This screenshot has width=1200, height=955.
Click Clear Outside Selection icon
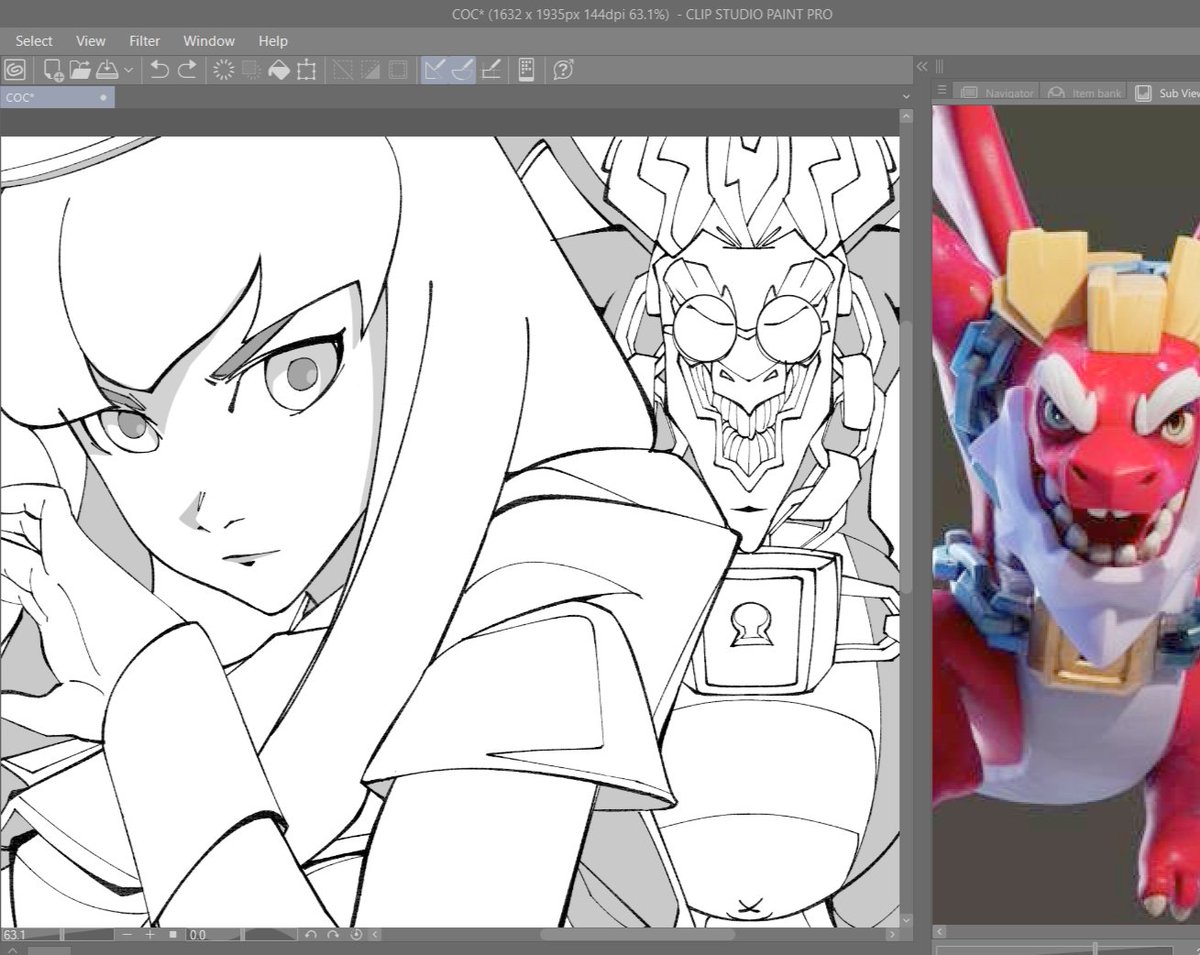point(252,70)
